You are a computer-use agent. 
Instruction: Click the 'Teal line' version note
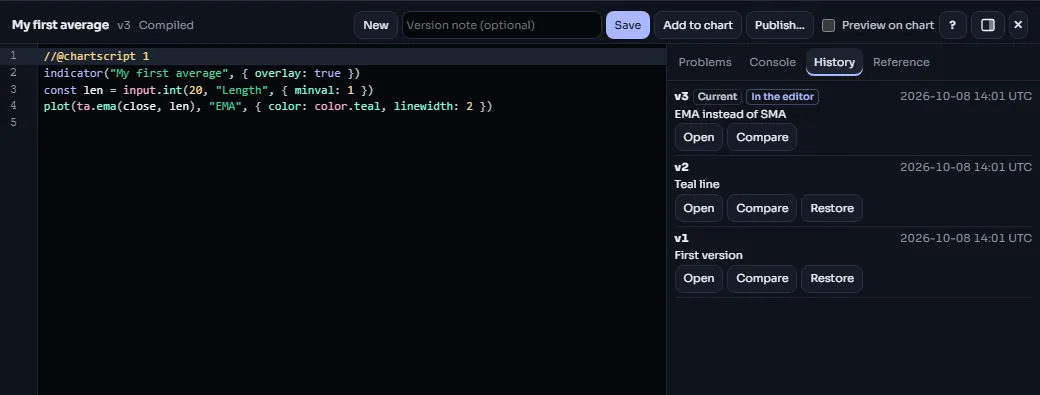696,184
